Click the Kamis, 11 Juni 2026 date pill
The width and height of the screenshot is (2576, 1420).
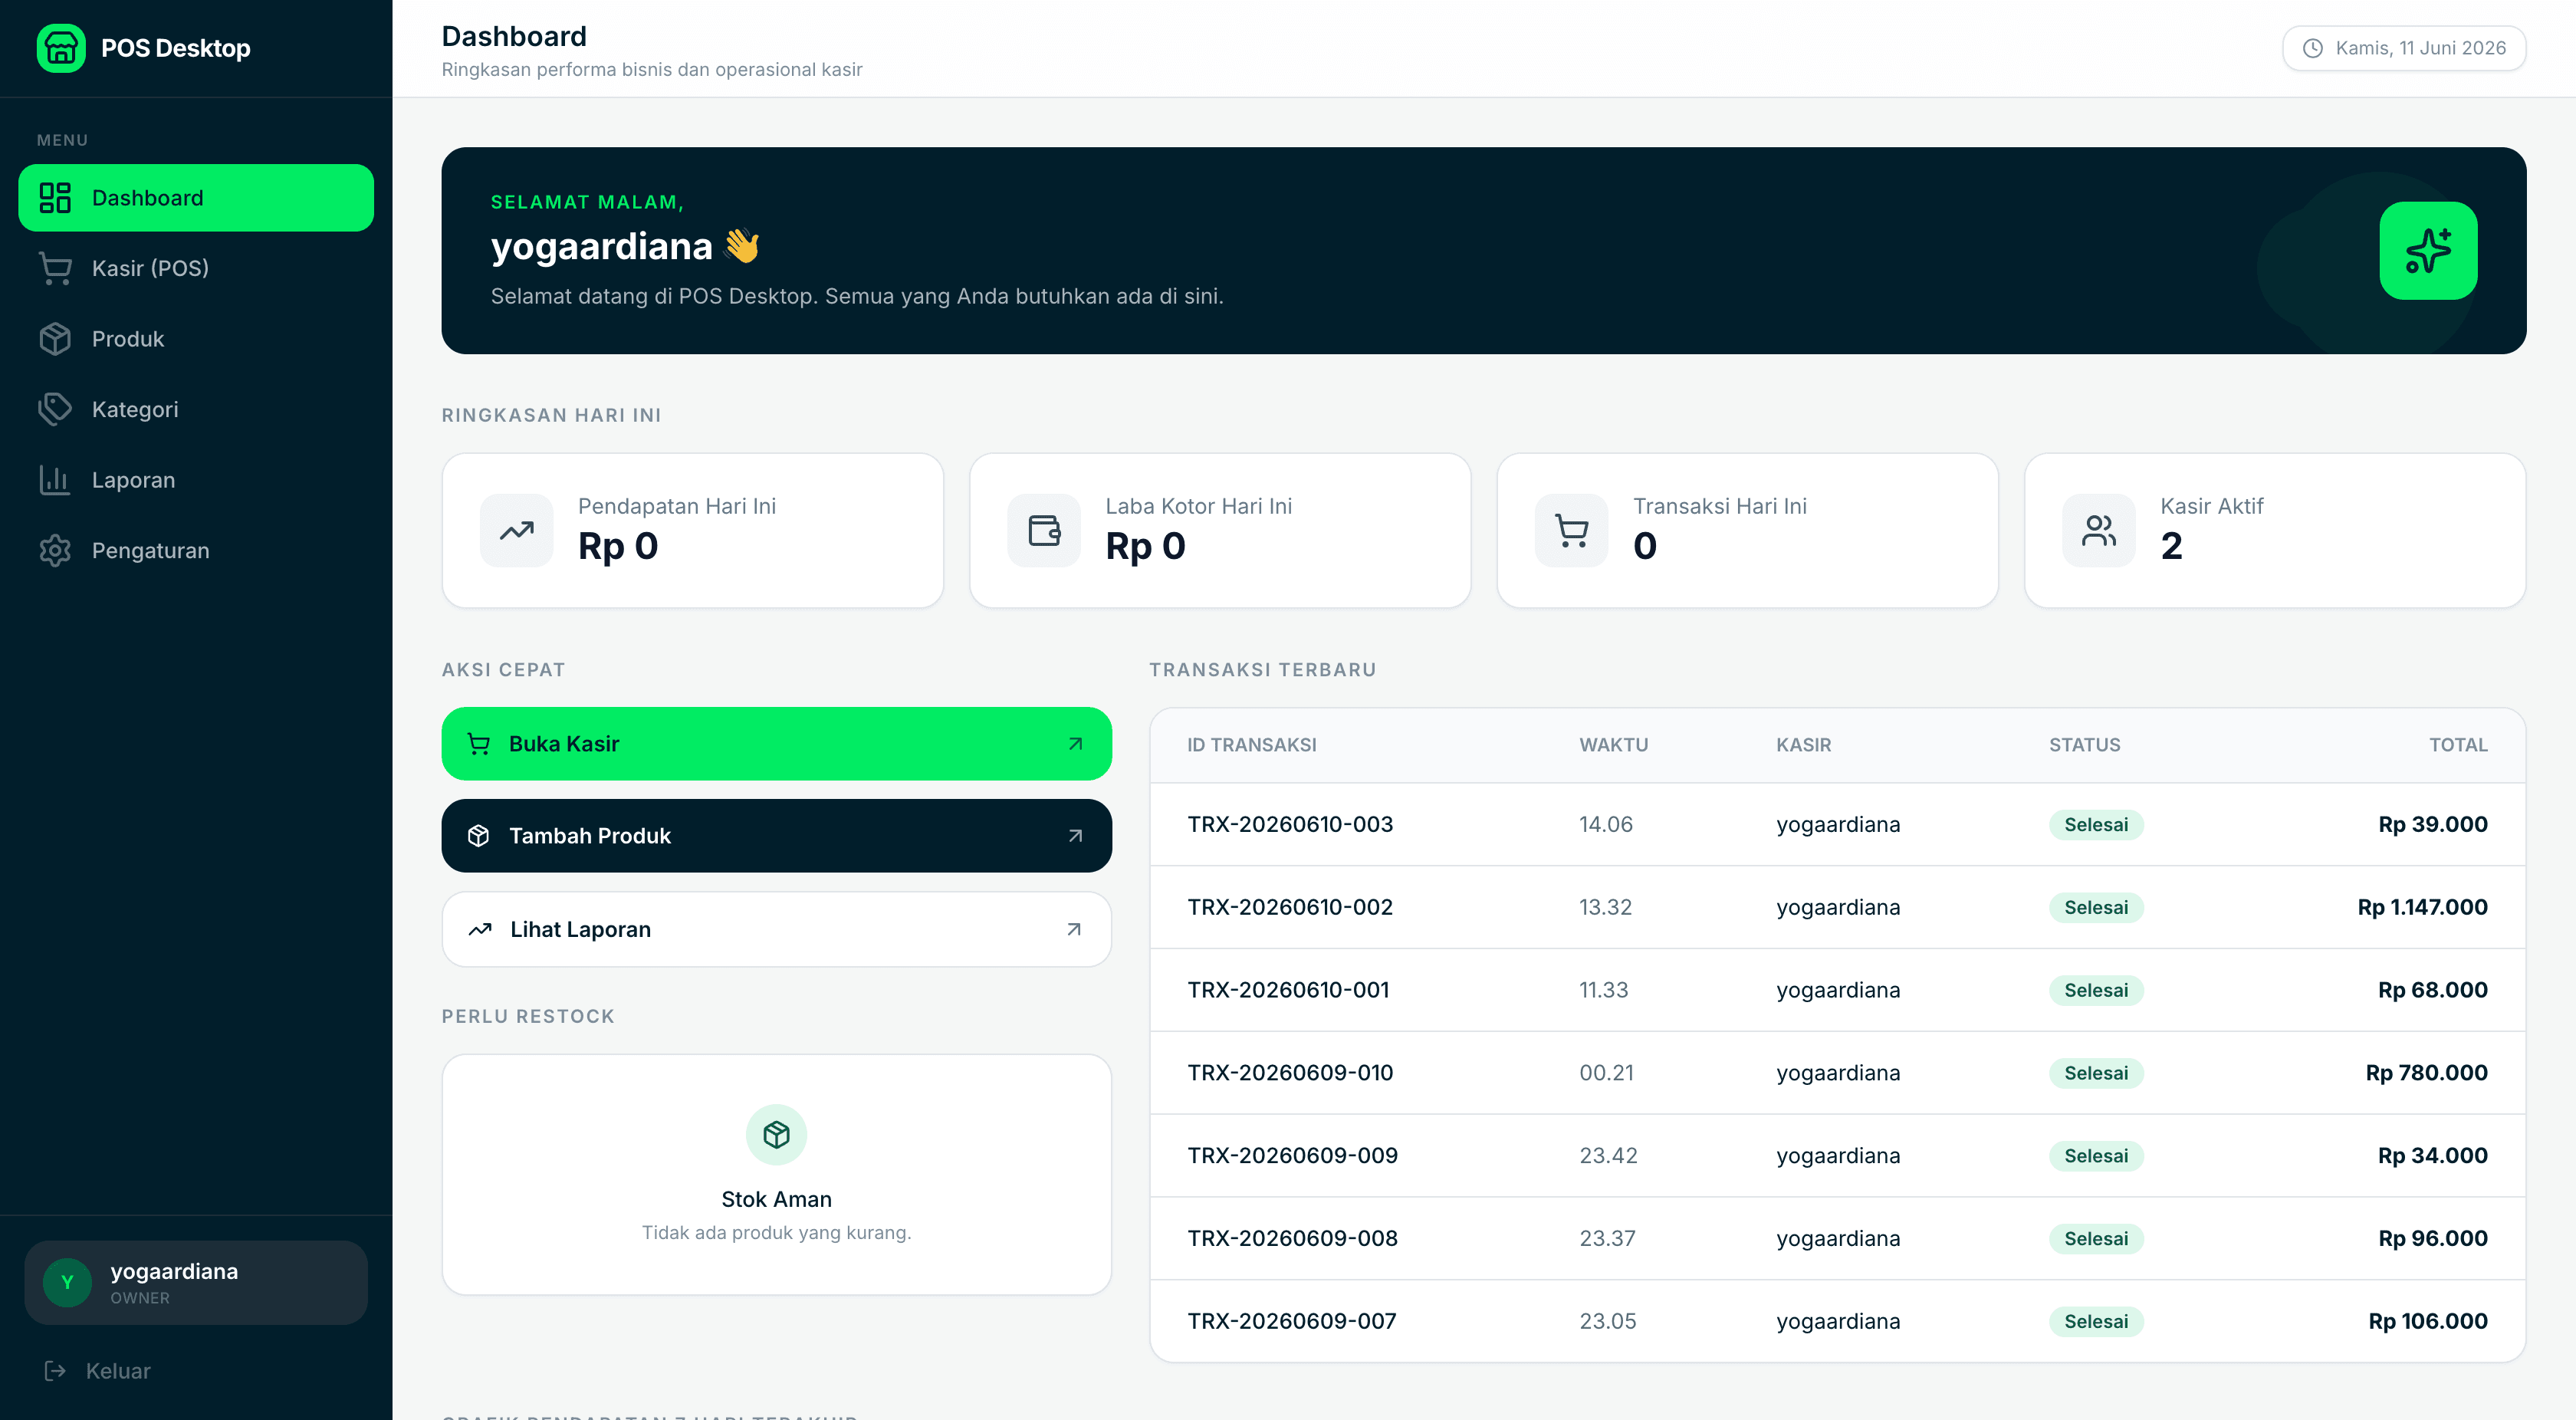(x=2404, y=48)
